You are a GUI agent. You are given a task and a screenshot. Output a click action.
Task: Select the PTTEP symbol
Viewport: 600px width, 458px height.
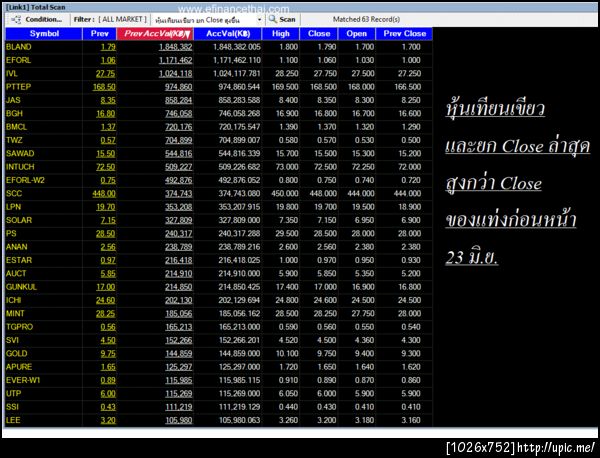[18, 87]
